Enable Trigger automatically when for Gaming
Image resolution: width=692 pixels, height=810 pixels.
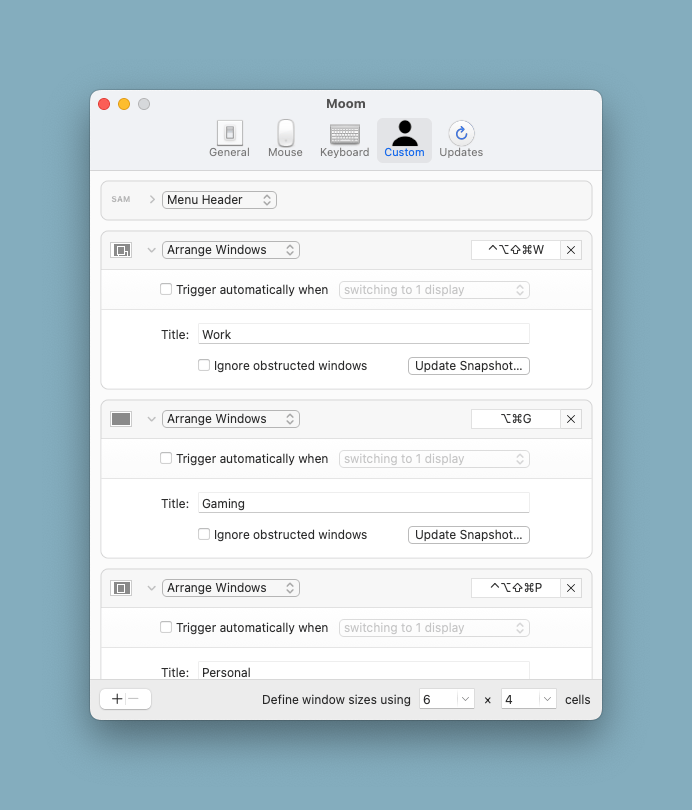tap(166, 458)
